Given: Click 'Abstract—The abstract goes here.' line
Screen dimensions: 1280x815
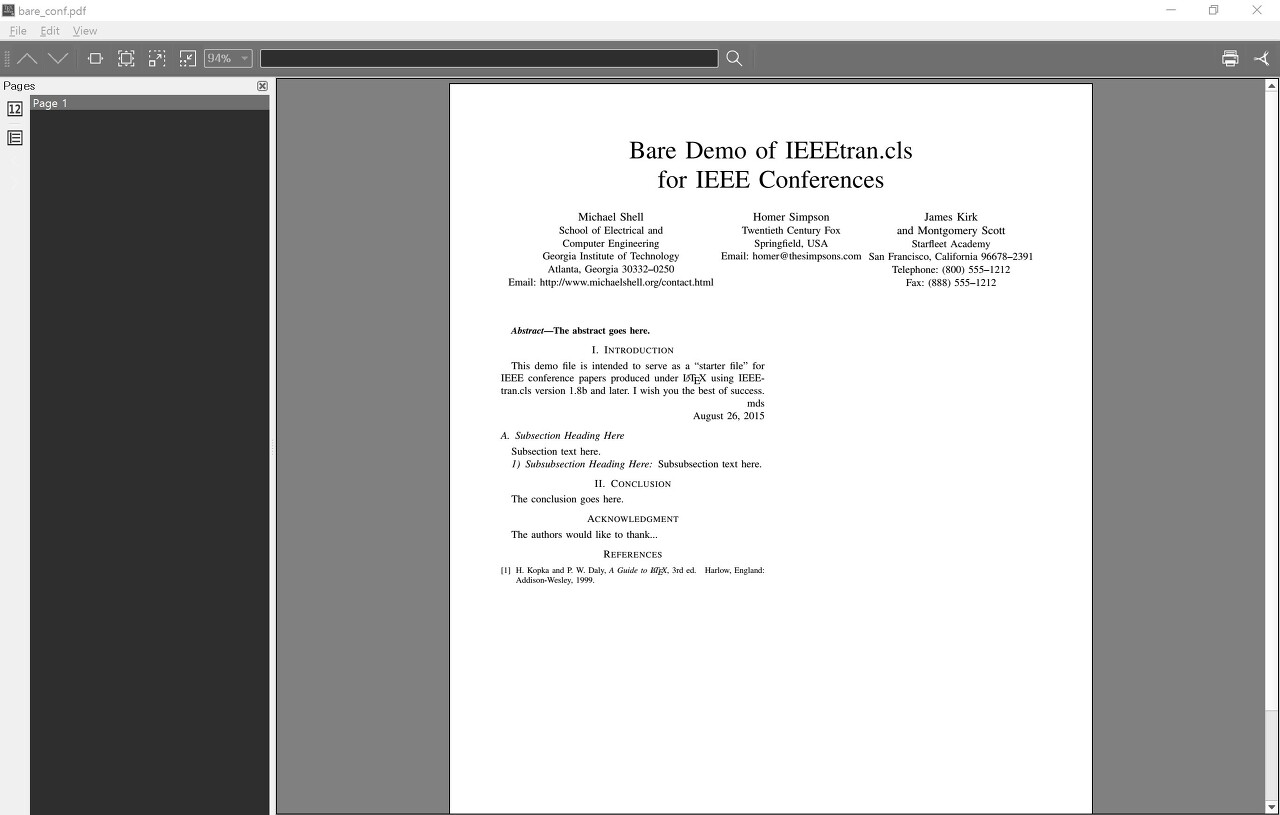Looking at the screenshot, I should tap(580, 331).
